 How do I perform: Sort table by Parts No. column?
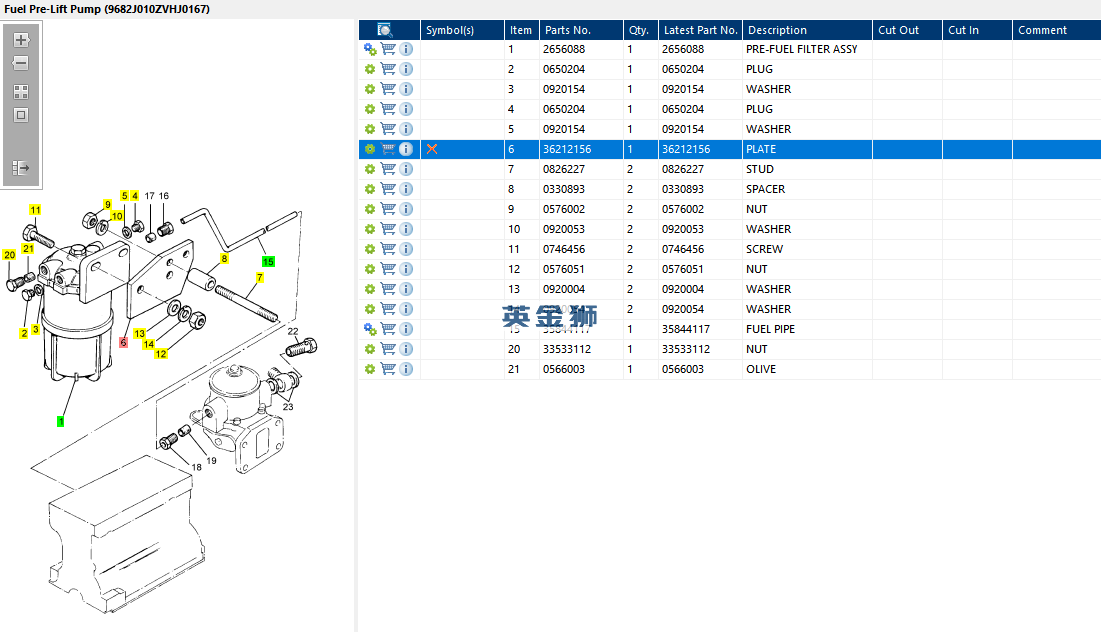(568, 30)
